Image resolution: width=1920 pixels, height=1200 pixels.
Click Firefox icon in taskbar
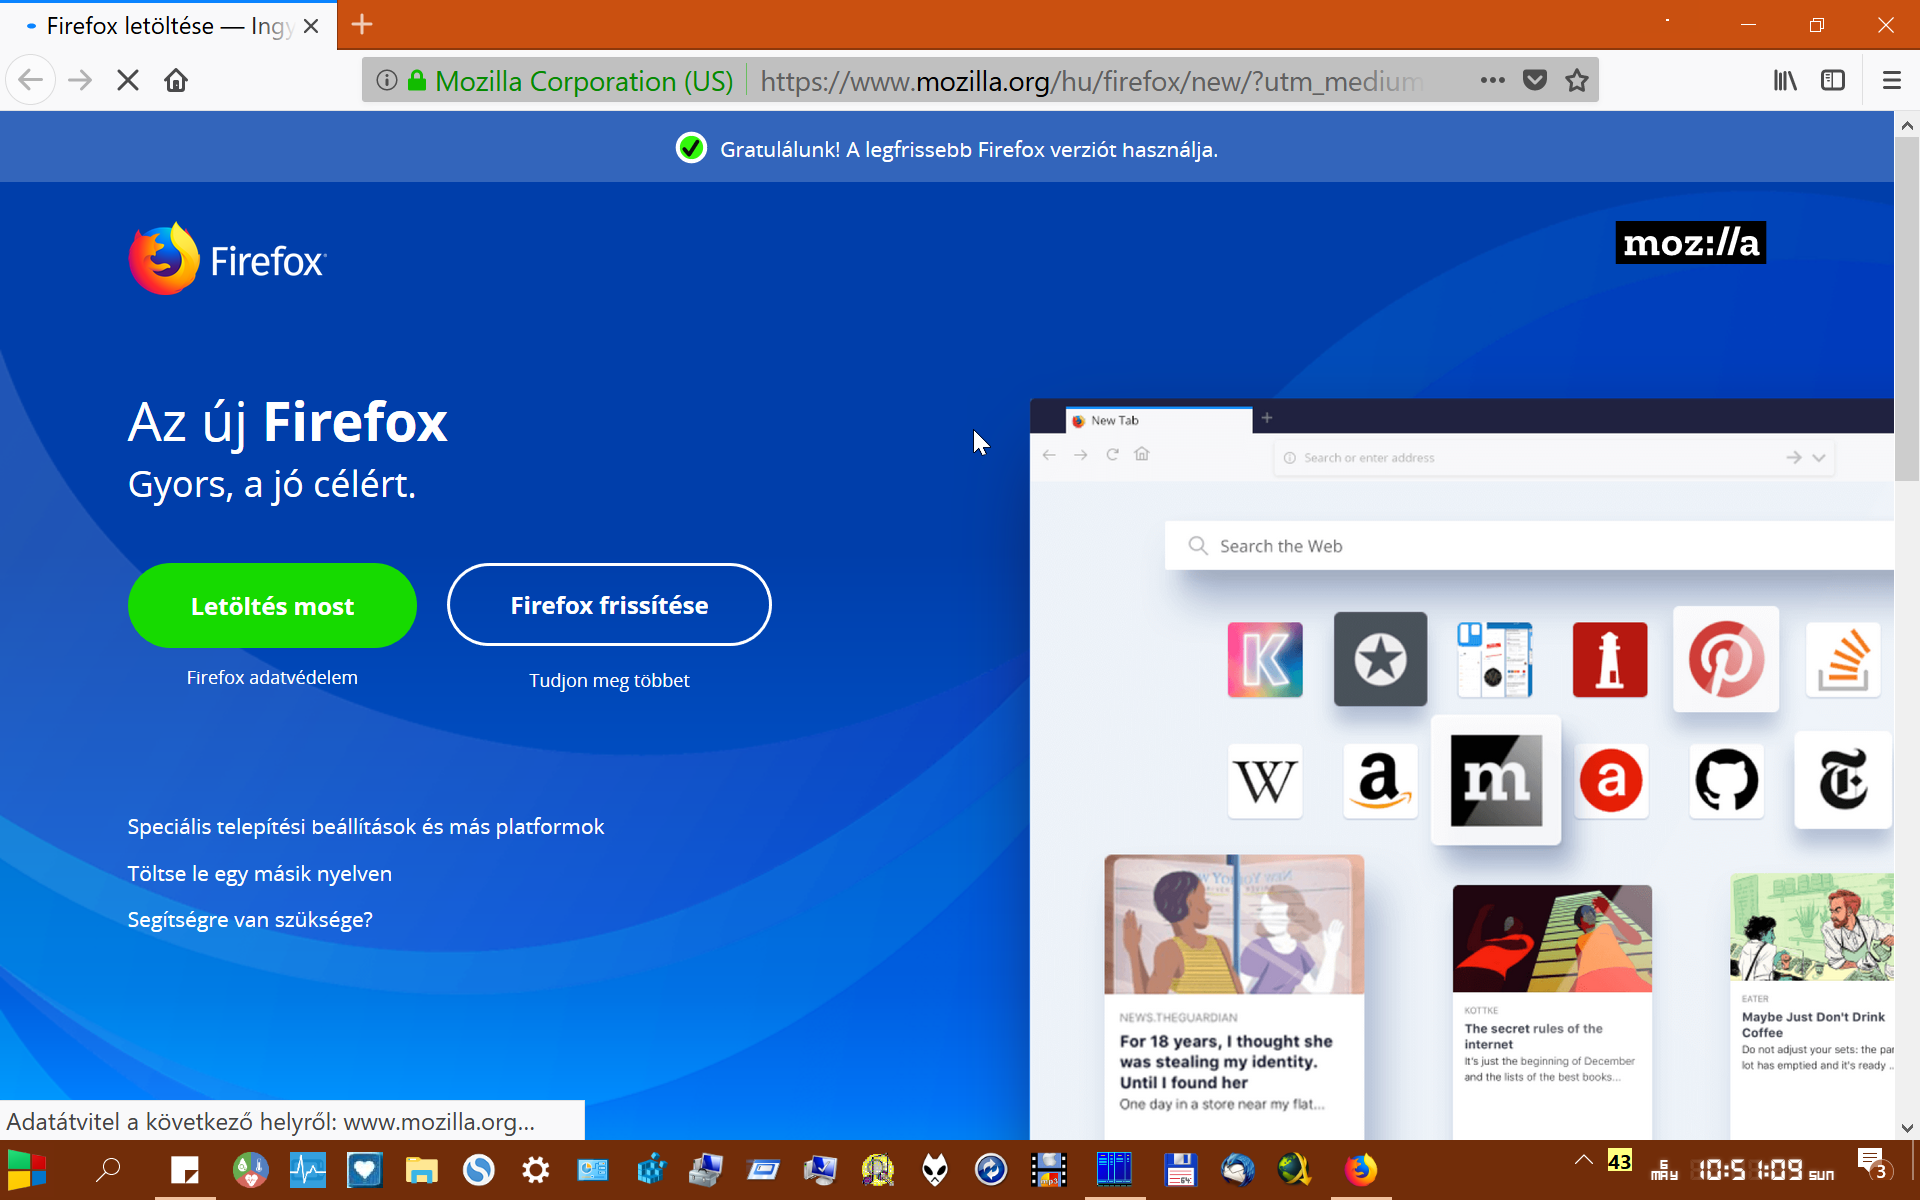coord(1360,1169)
